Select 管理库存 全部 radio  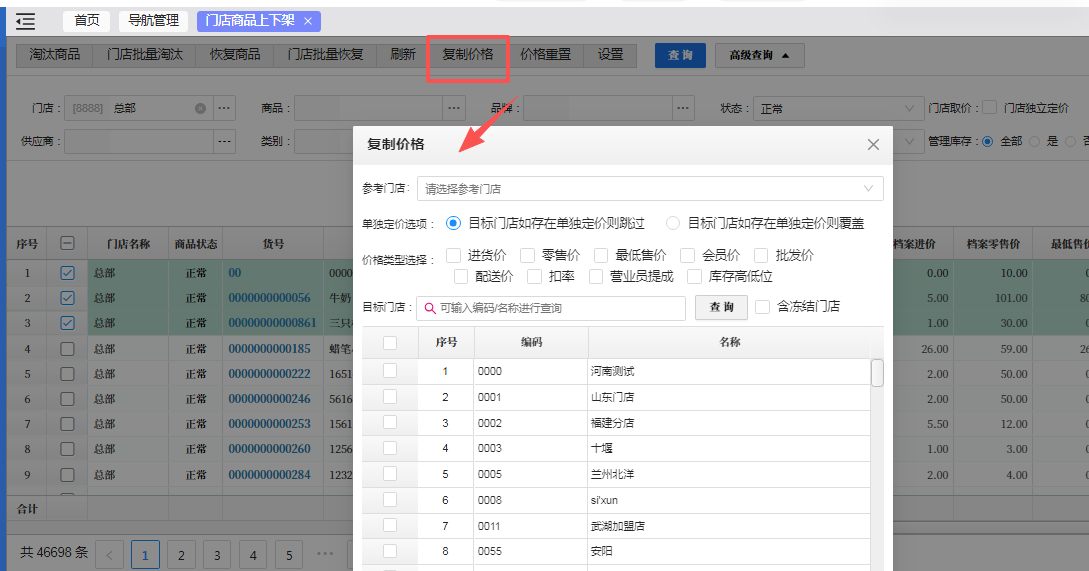(x=988, y=141)
